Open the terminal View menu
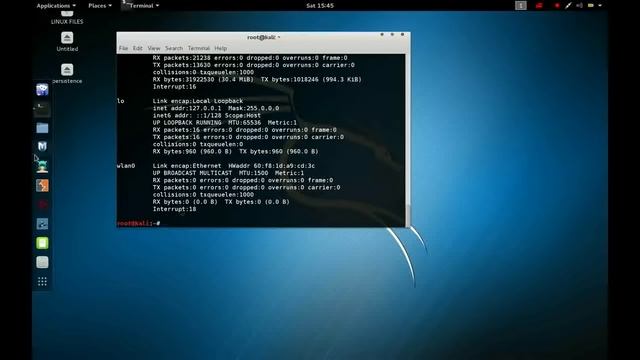The image size is (640, 360). pos(153,48)
